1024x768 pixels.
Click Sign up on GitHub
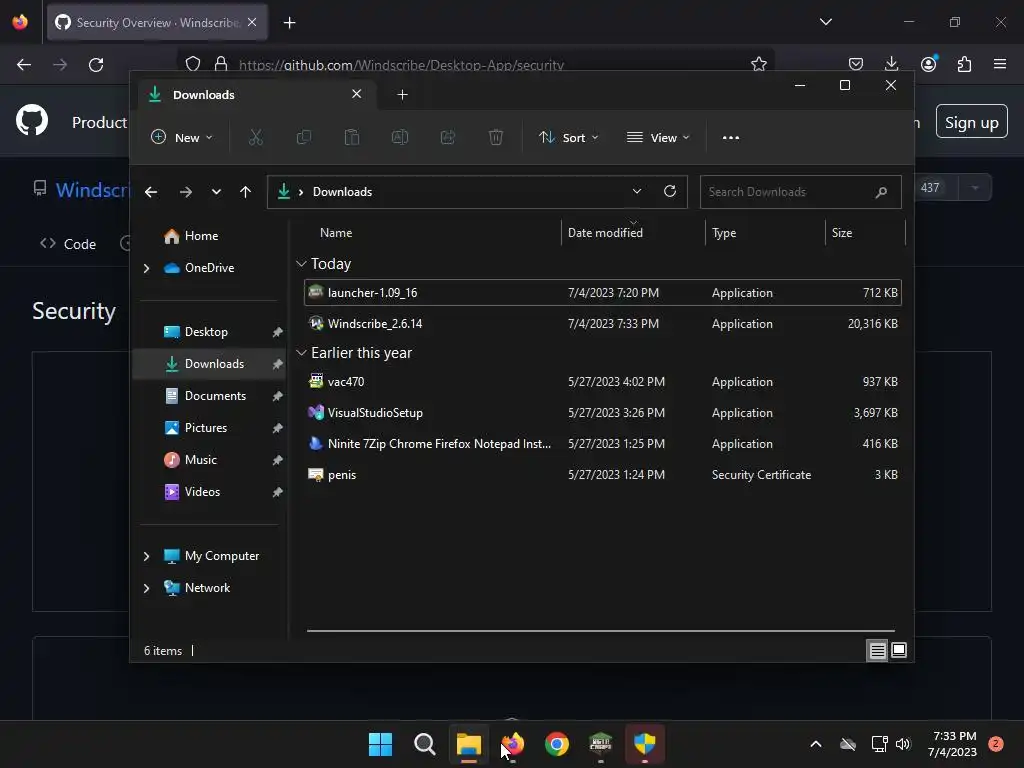click(971, 122)
